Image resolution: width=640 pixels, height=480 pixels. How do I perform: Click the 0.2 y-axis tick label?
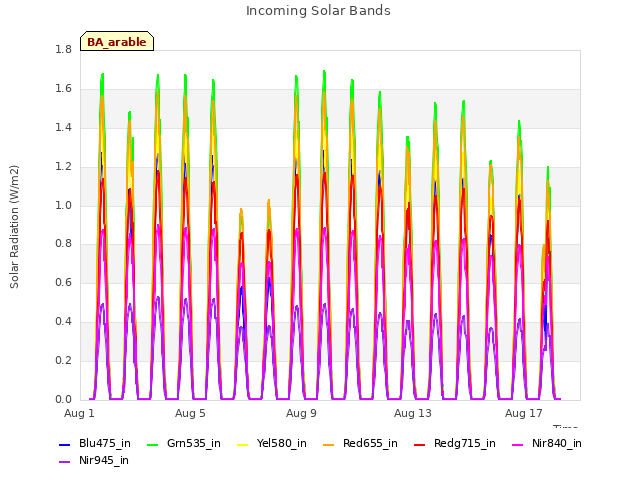coord(63,360)
